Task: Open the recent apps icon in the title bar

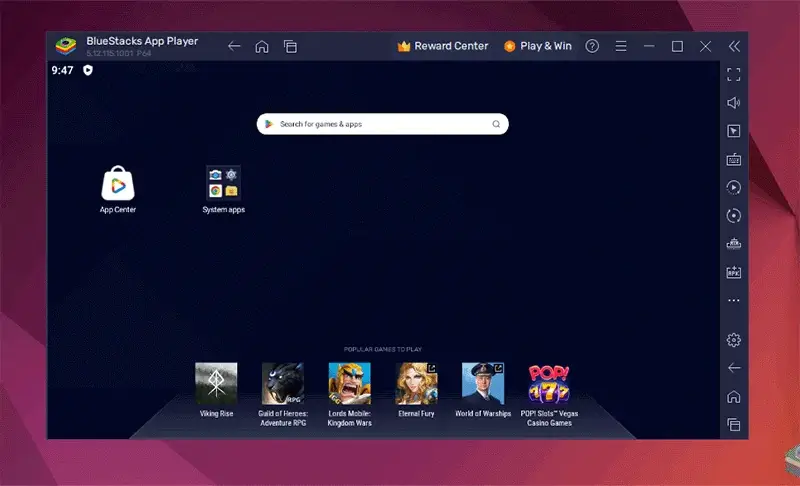Action: click(290, 46)
